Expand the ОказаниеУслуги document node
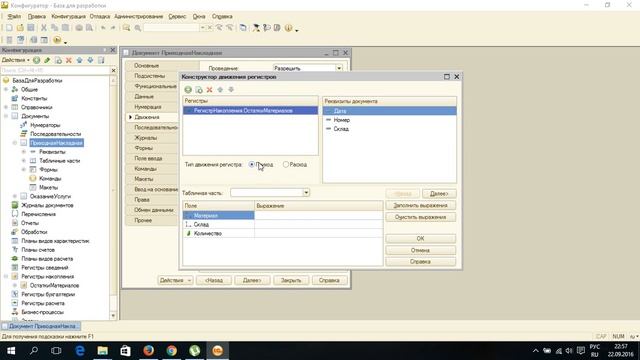The height and width of the screenshot is (360, 640). (15, 196)
